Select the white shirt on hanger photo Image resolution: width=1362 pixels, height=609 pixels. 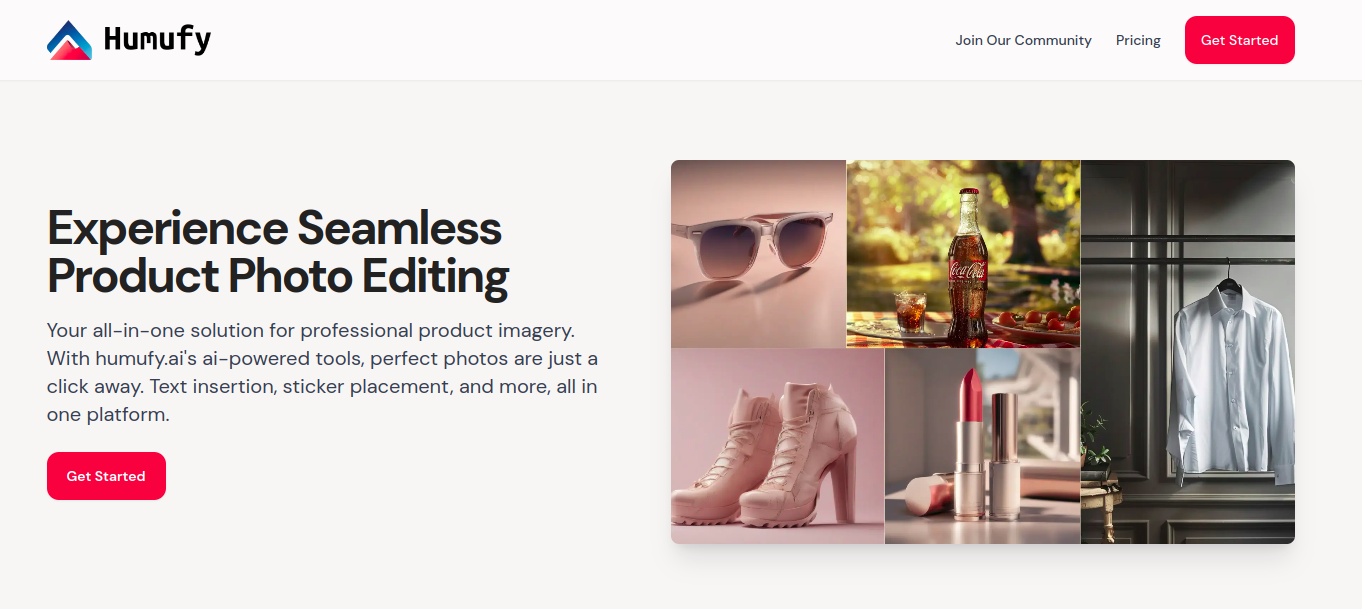[x=1188, y=352]
